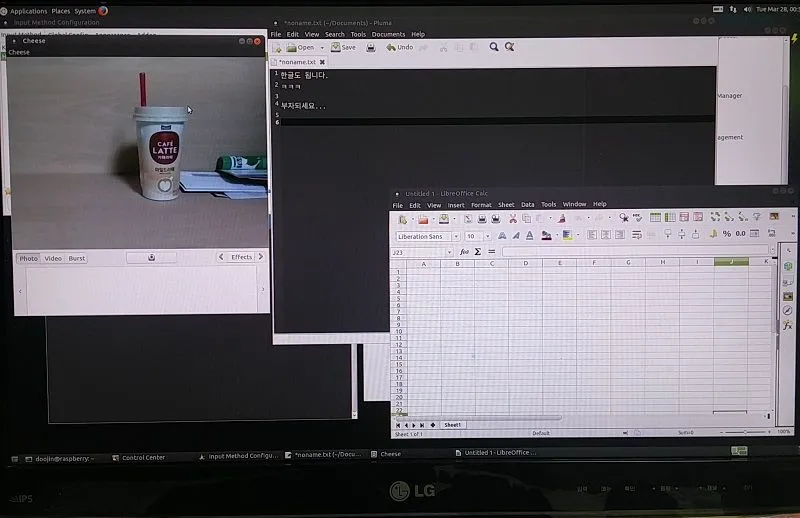Click the font color swatch in Calc
Viewport: 800px width, 518px height.
click(x=546, y=235)
